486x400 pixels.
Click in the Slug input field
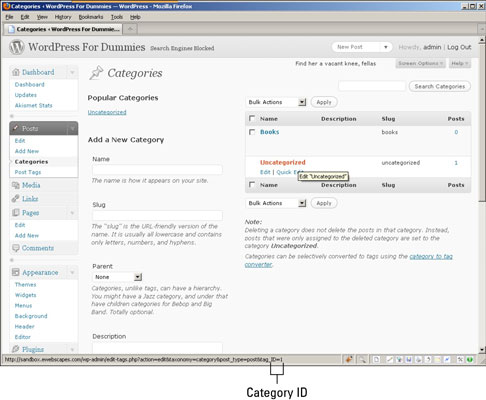tap(157, 215)
